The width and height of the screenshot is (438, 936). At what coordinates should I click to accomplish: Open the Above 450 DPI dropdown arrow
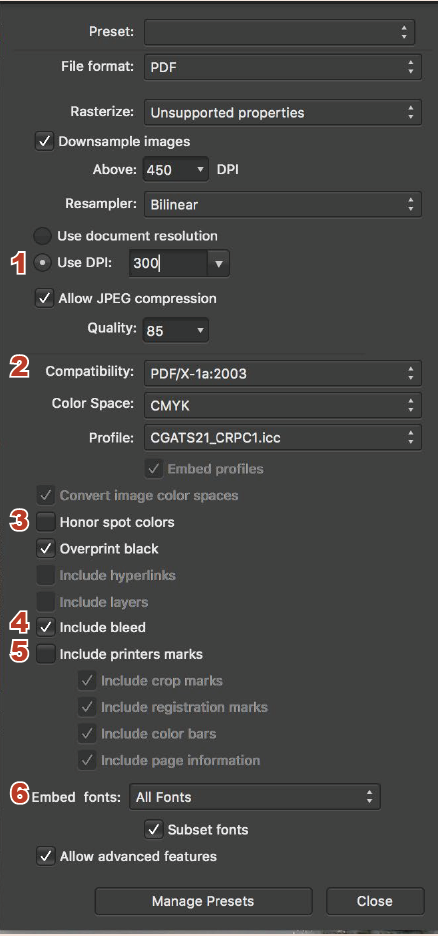(200, 170)
